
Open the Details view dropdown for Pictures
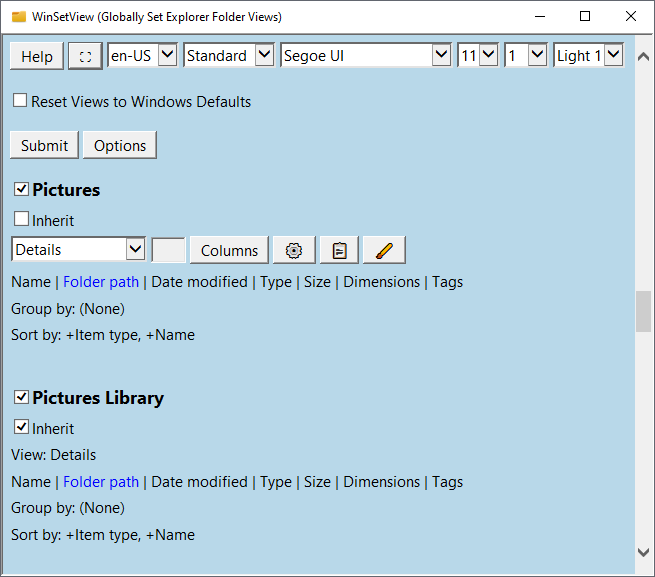click(79, 249)
